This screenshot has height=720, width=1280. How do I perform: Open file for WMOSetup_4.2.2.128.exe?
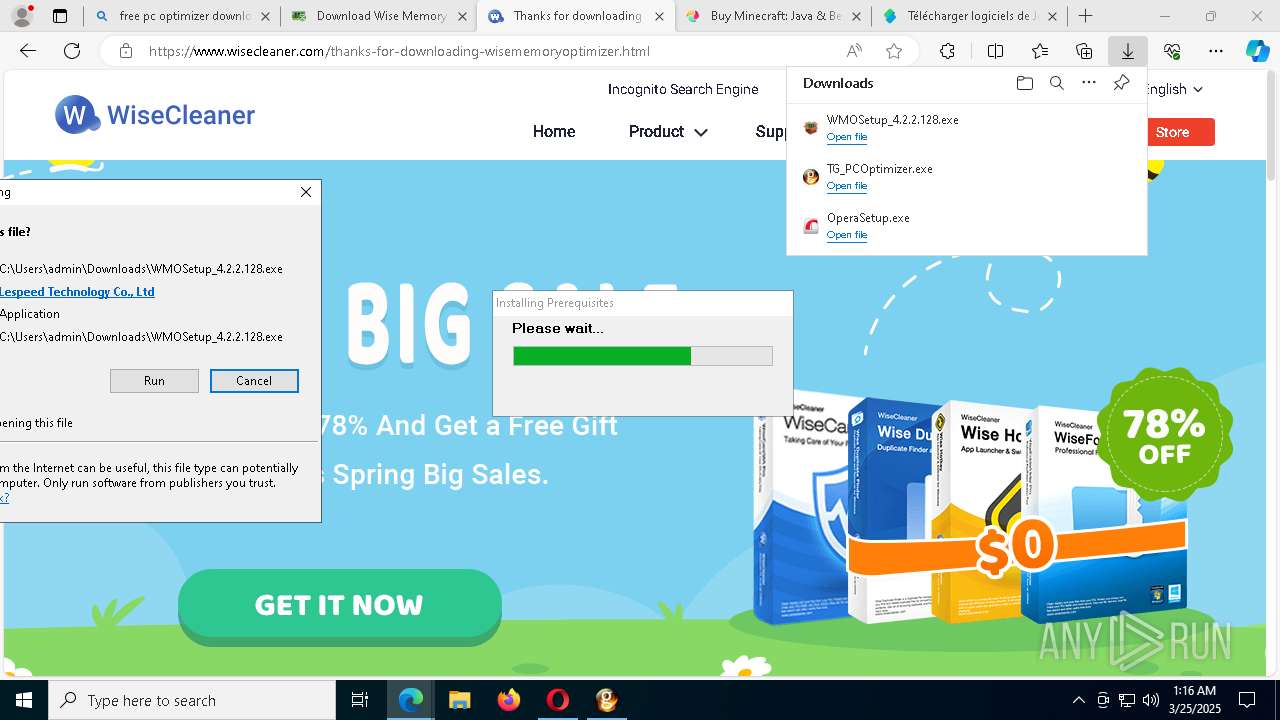[847, 137]
